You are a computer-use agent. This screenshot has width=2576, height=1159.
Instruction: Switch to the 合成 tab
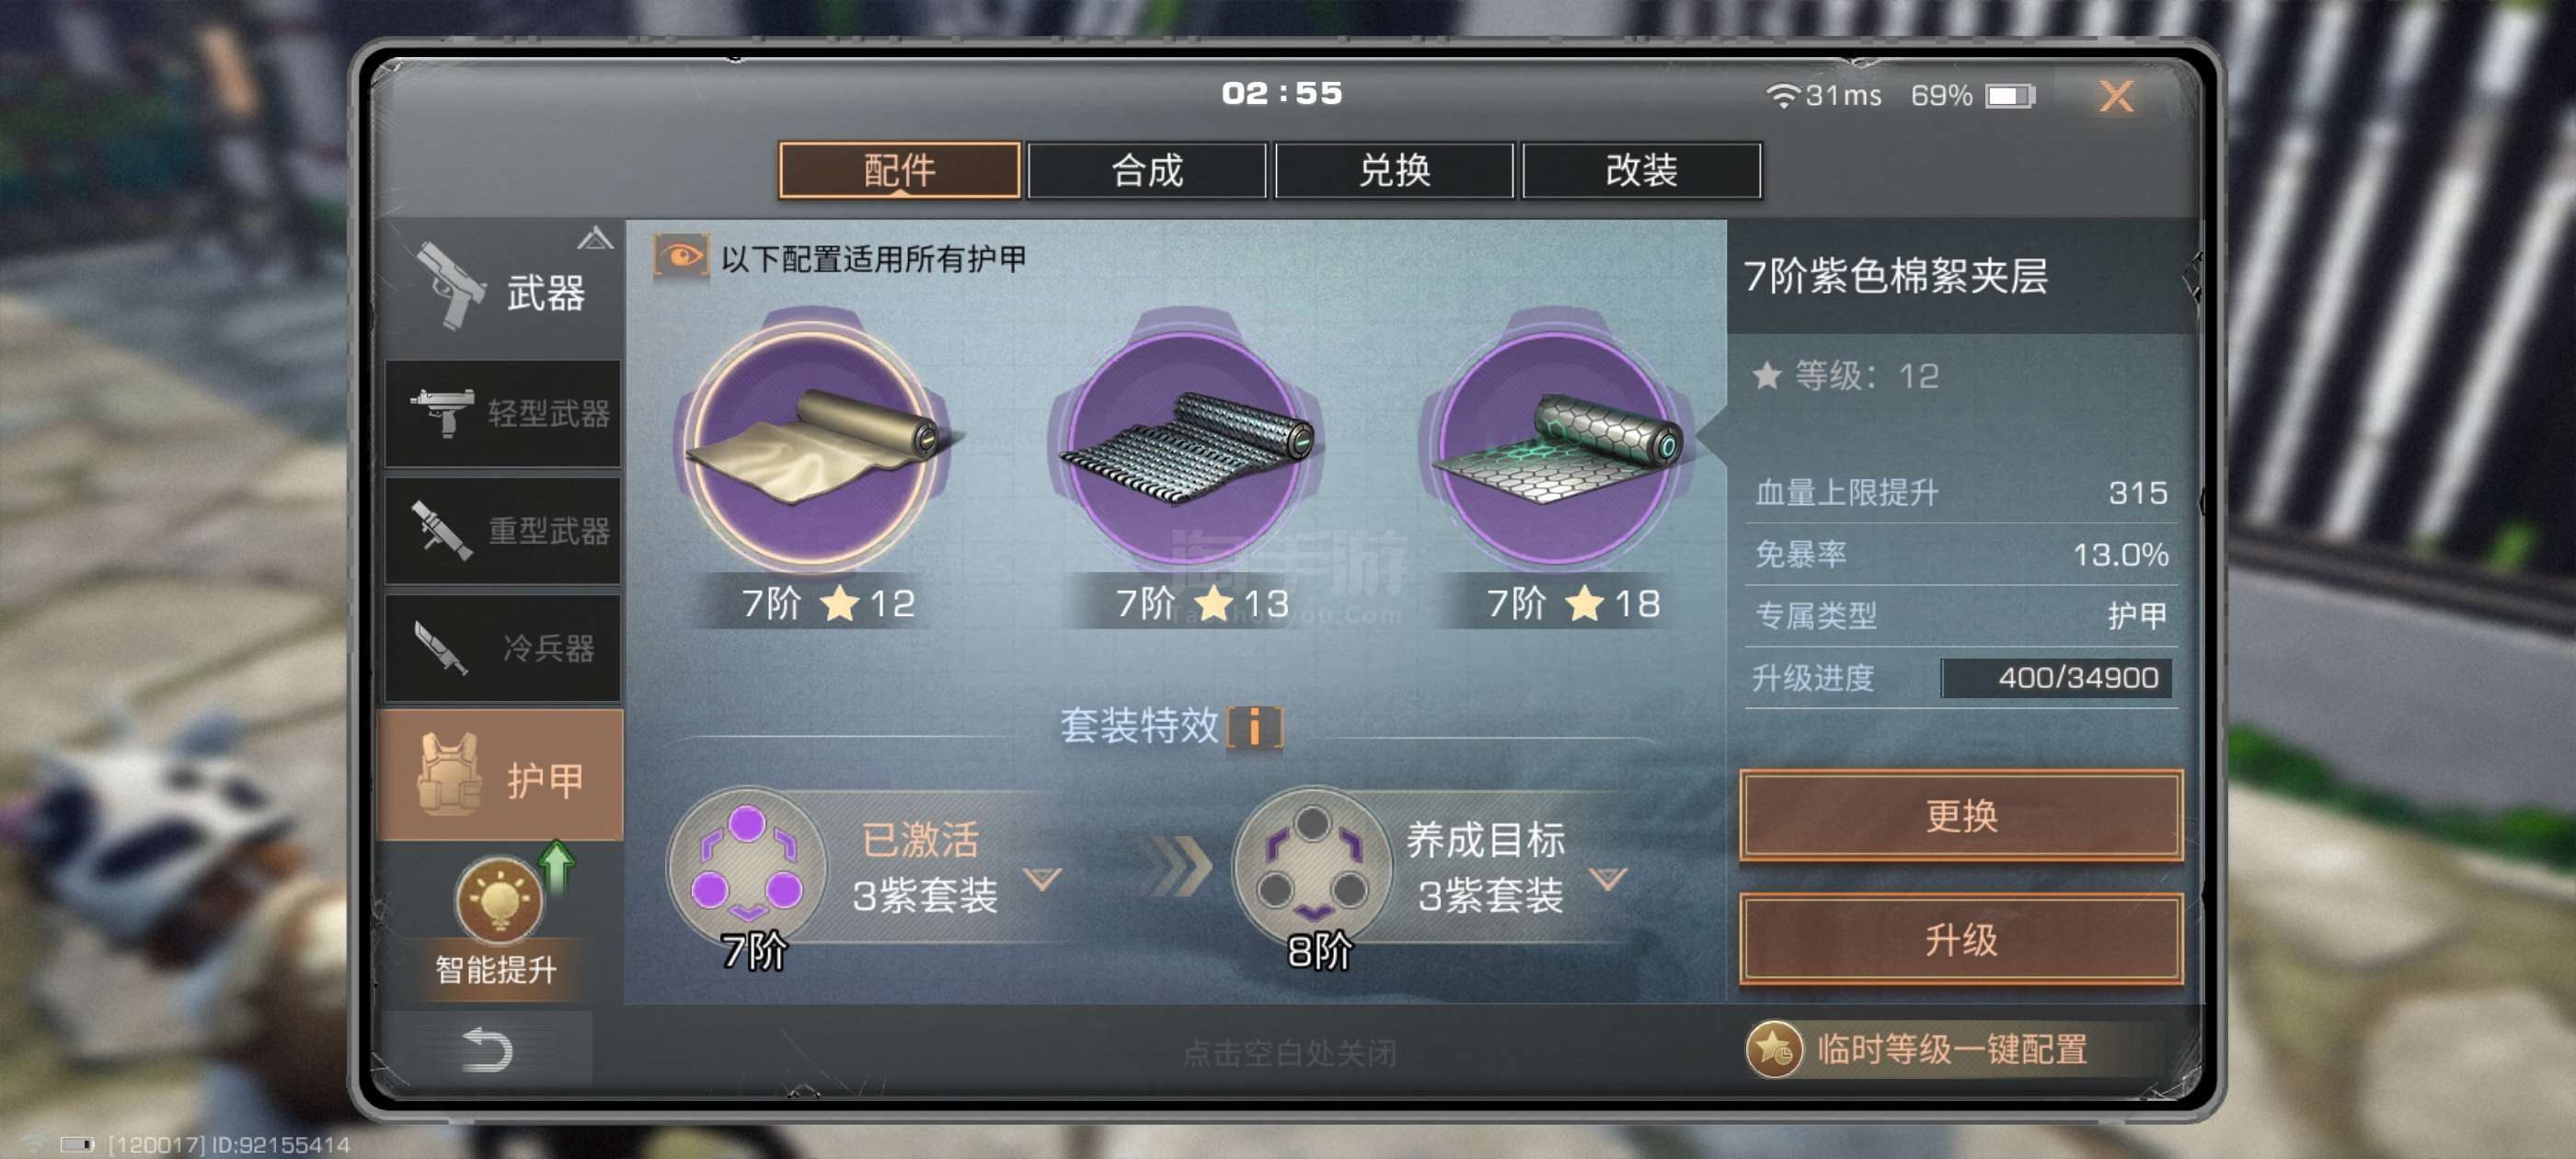tap(1146, 171)
